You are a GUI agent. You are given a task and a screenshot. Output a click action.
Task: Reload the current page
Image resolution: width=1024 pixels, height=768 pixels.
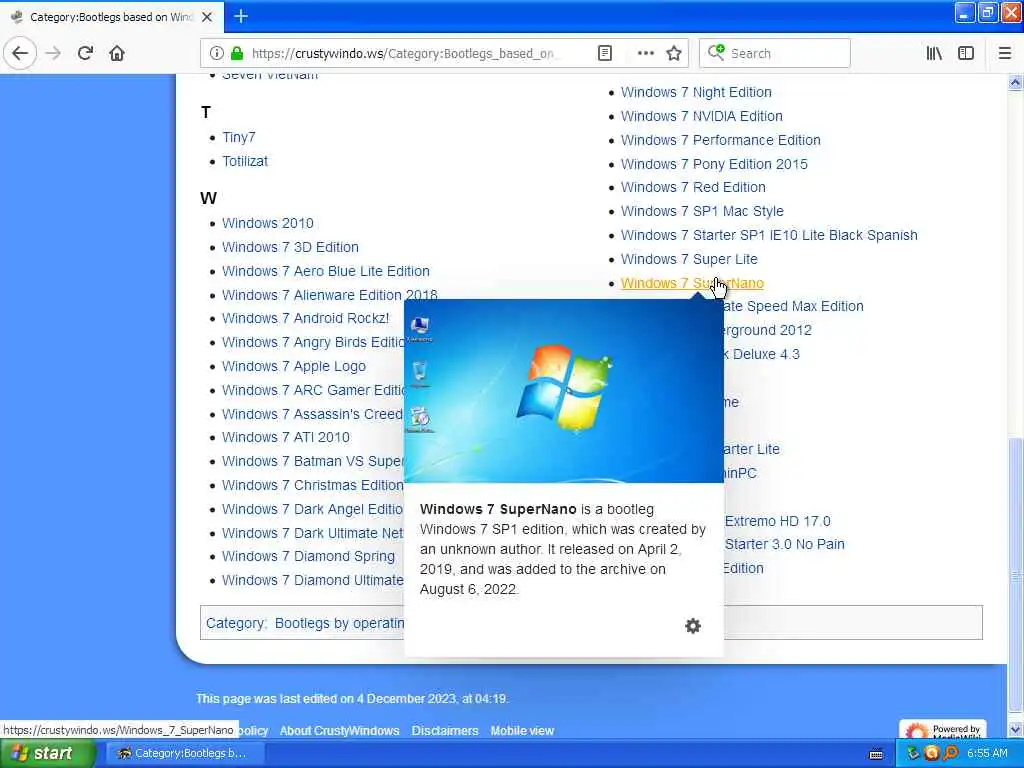pos(86,53)
